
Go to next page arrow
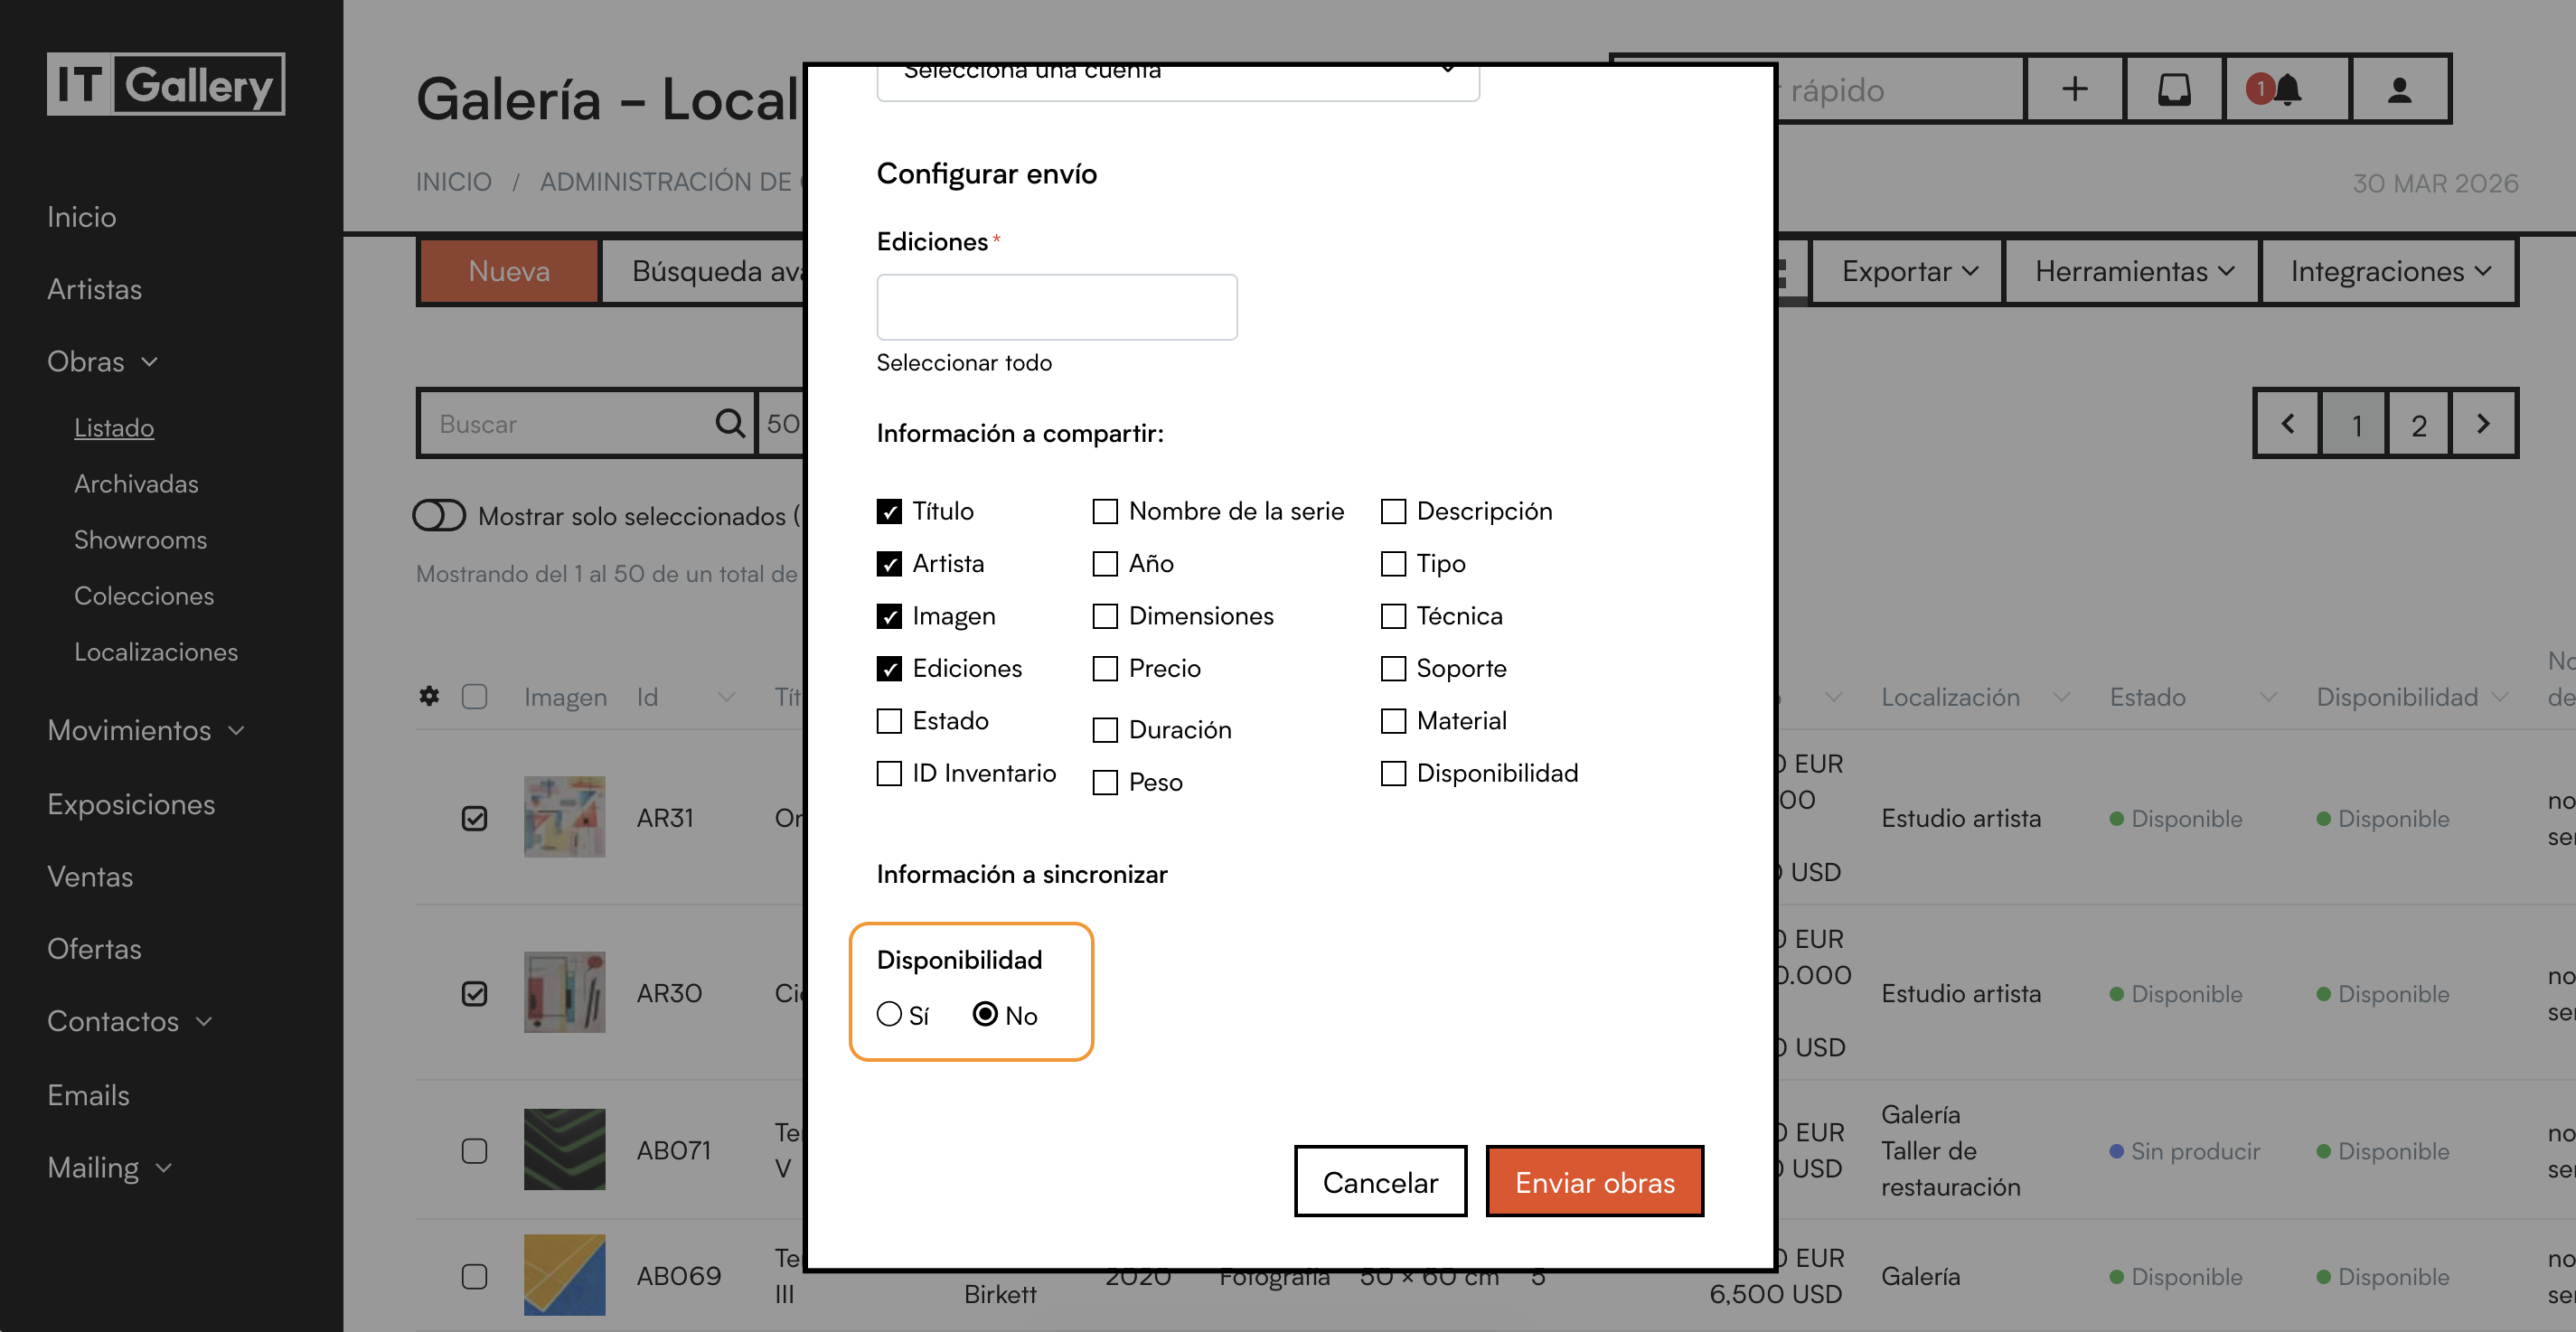tap(2482, 423)
